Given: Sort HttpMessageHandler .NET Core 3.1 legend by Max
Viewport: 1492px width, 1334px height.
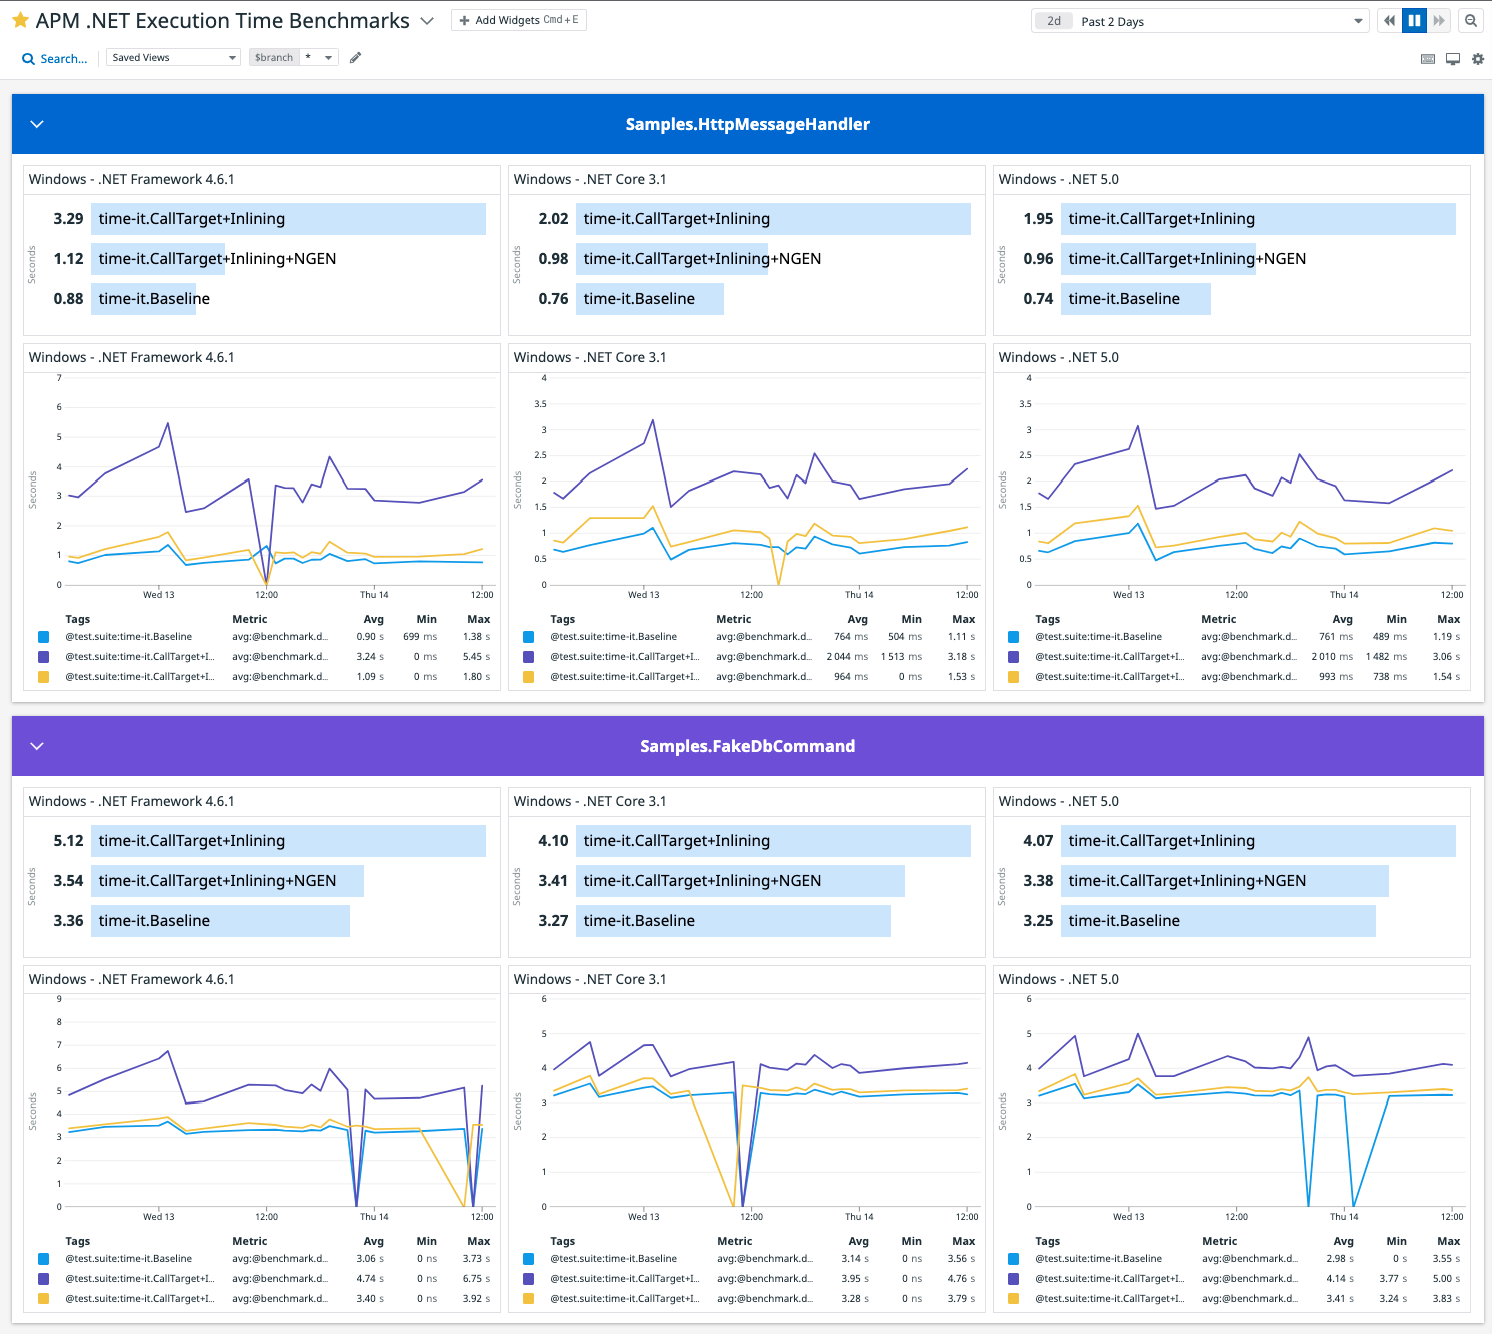Looking at the screenshot, I should coord(963,620).
